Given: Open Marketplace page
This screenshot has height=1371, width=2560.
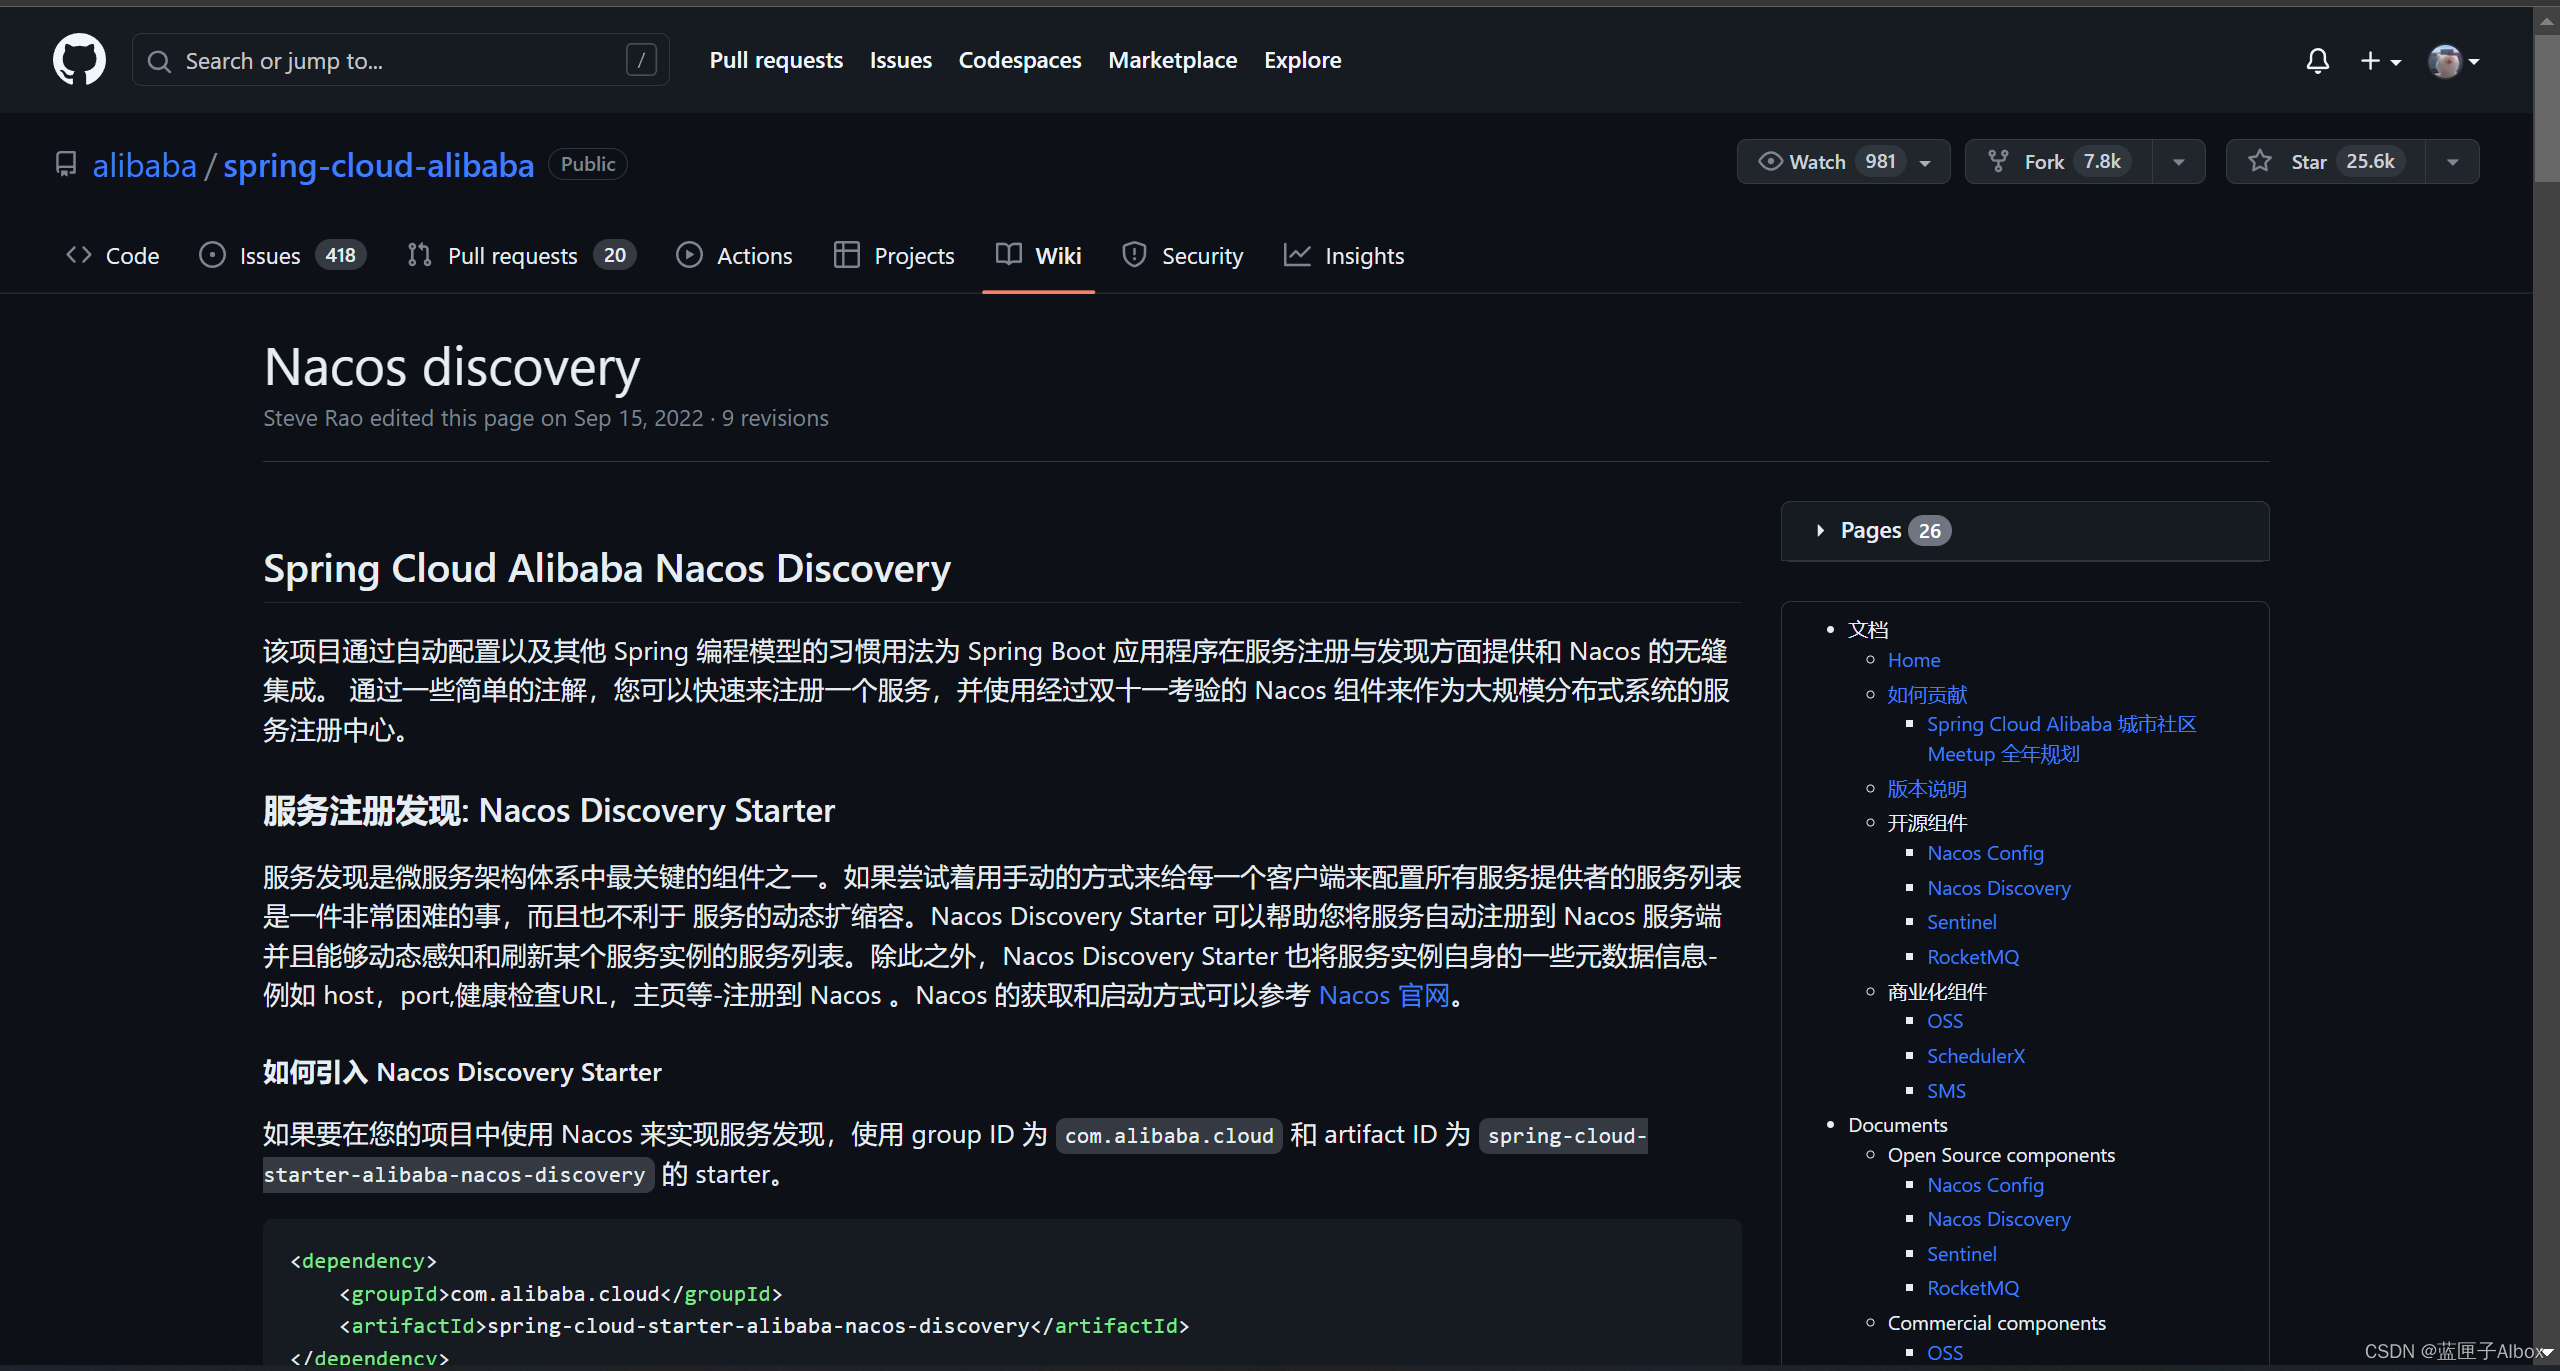Looking at the screenshot, I should pos(1172,60).
